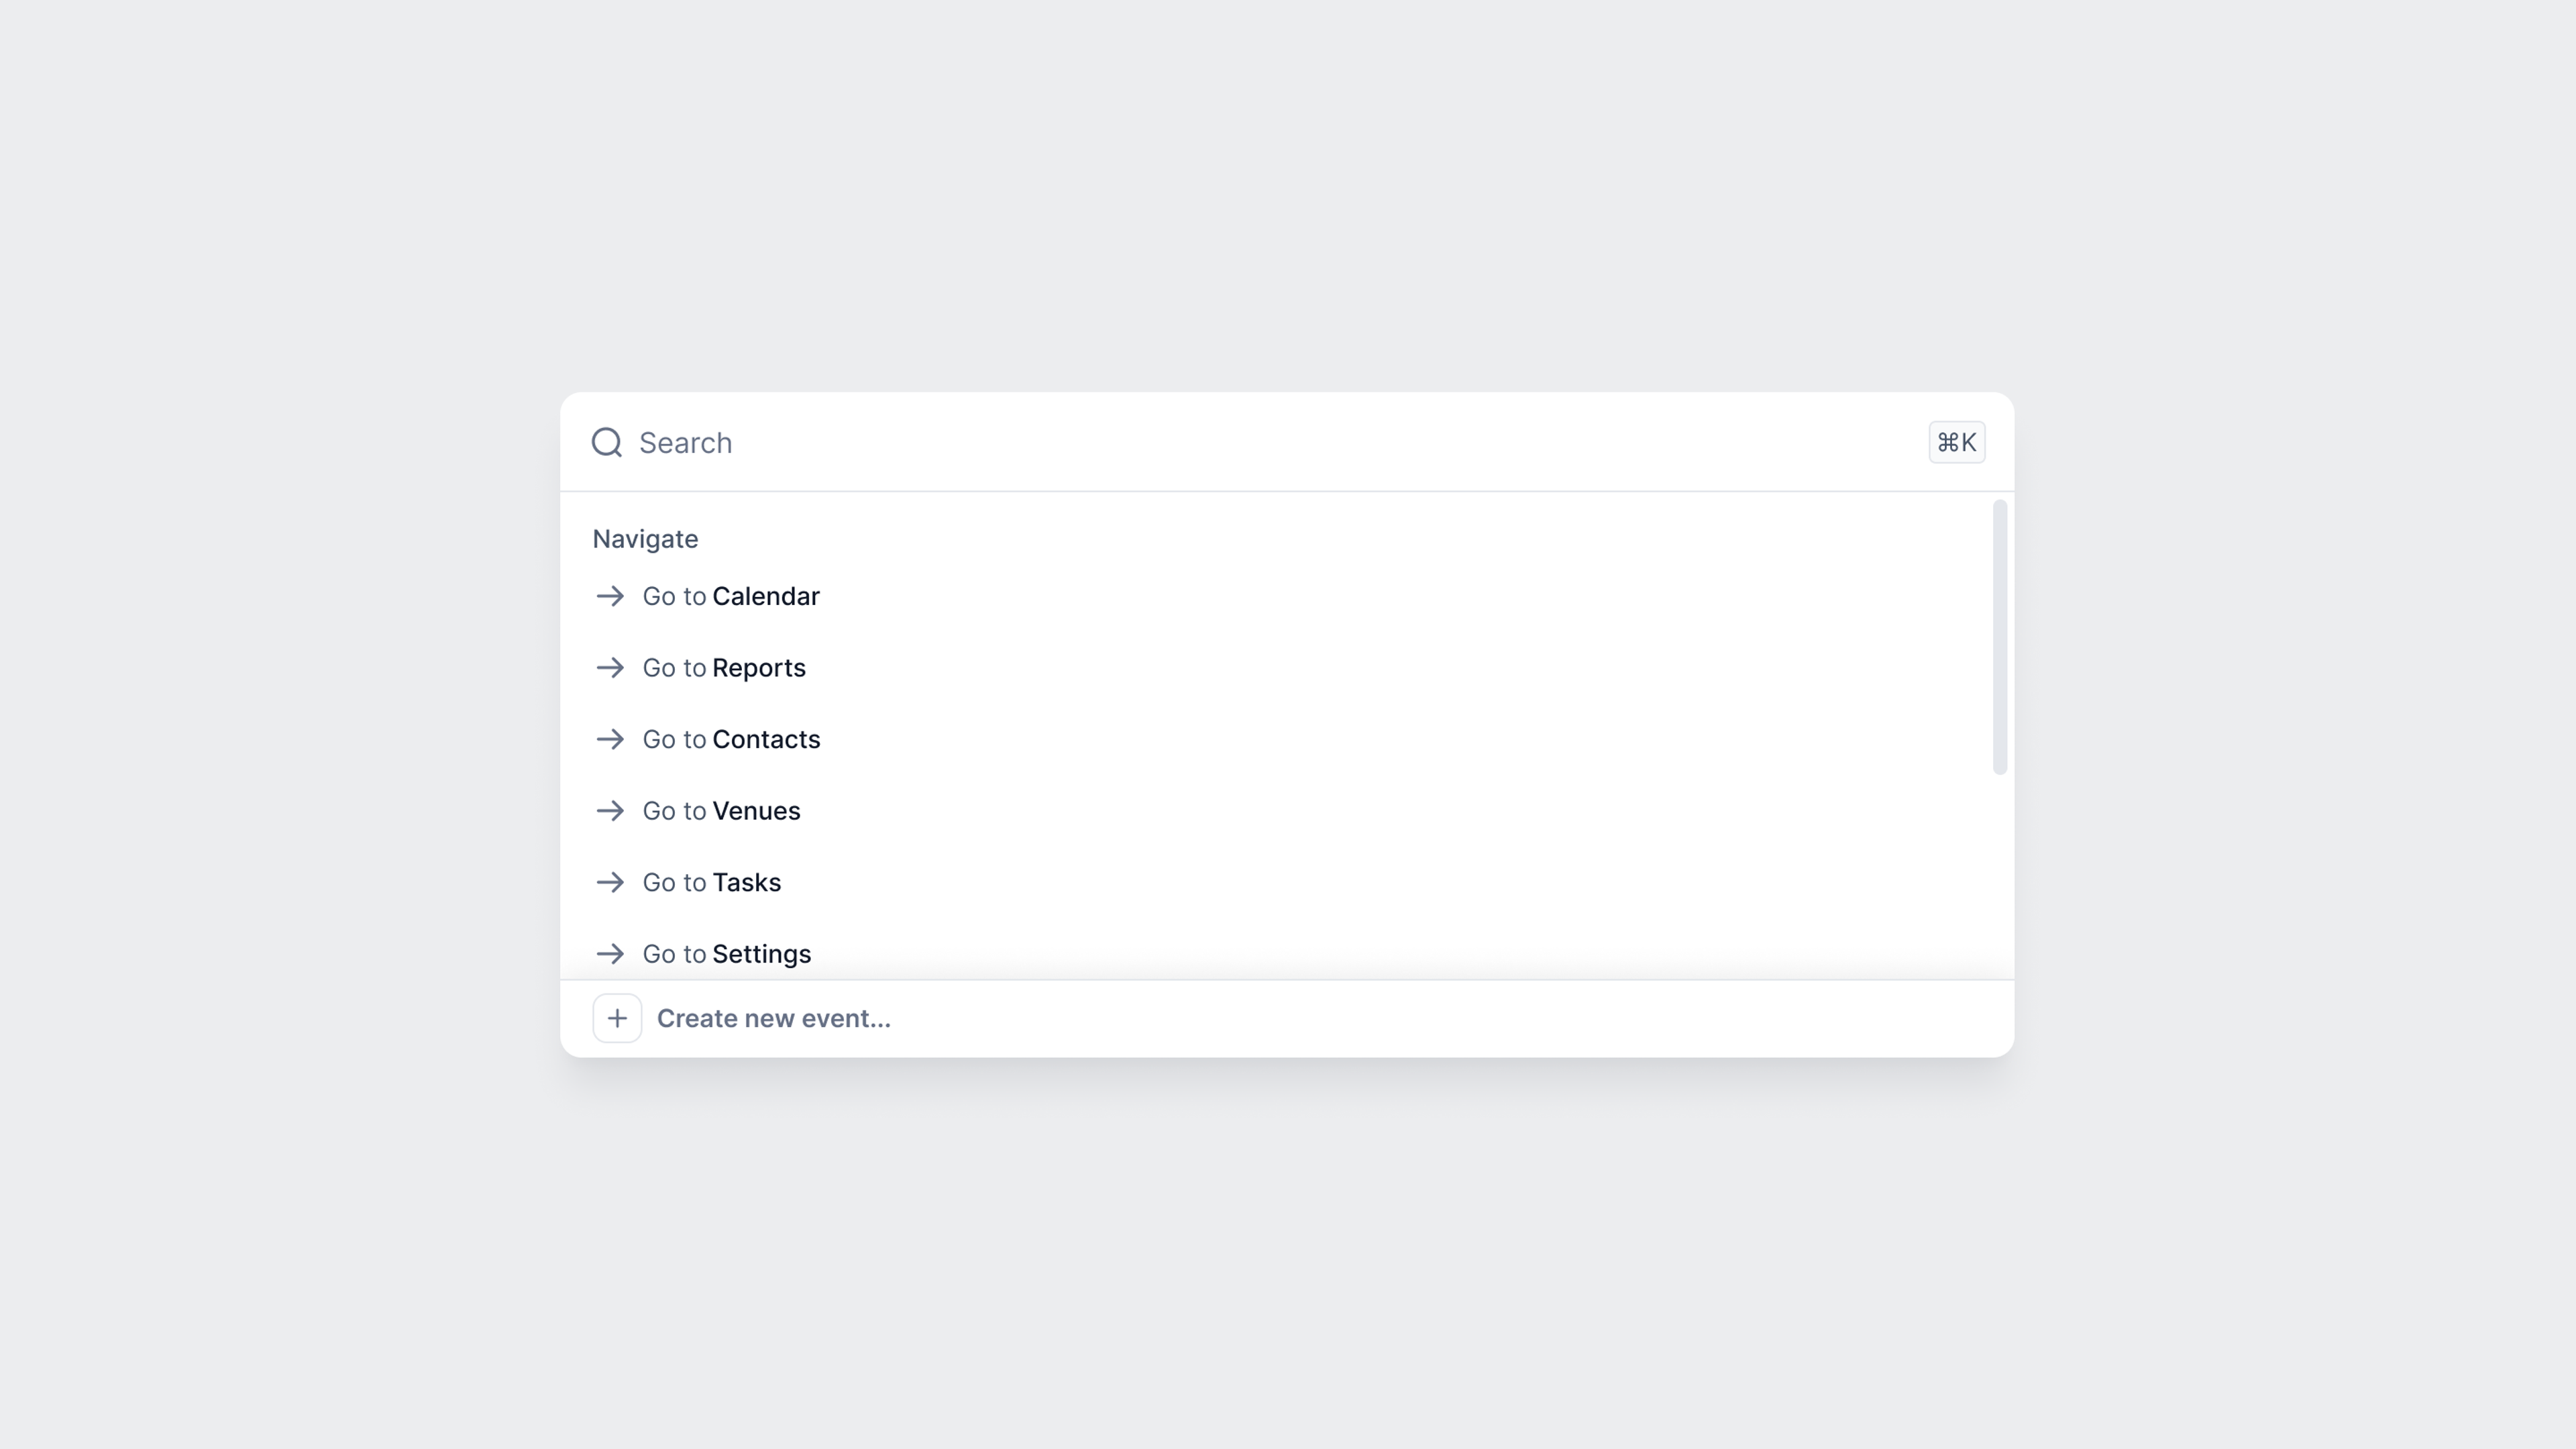Click the arrow icon next to Tasks

pyautogui.click(x=610, y=882)
